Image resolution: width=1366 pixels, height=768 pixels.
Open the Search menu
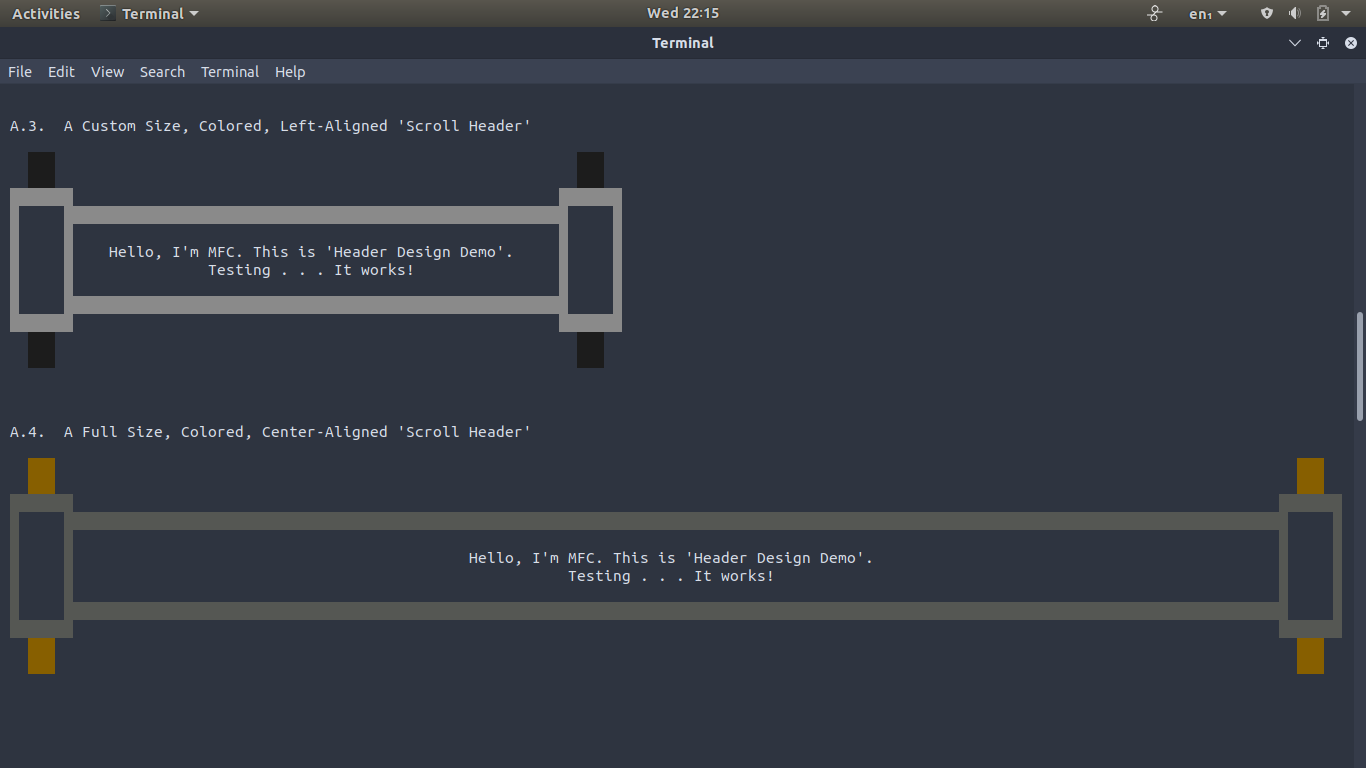coord(162,71)
